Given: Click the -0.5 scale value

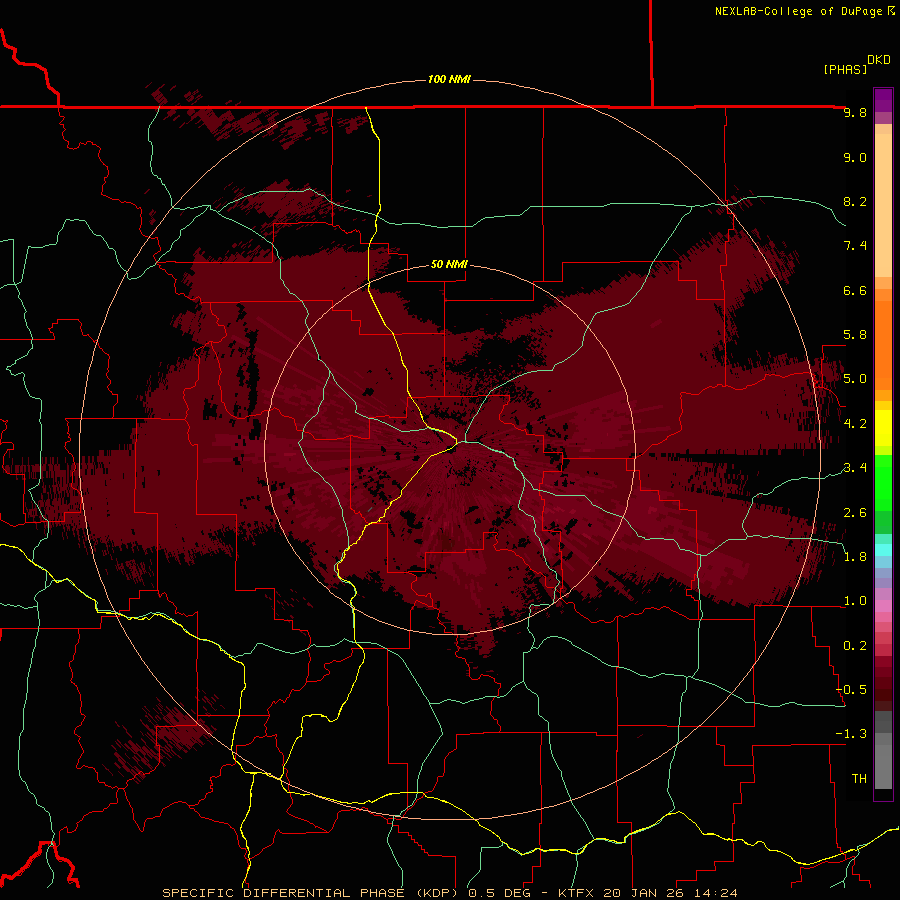Looking at the screenshot, I should pos(851,690).
